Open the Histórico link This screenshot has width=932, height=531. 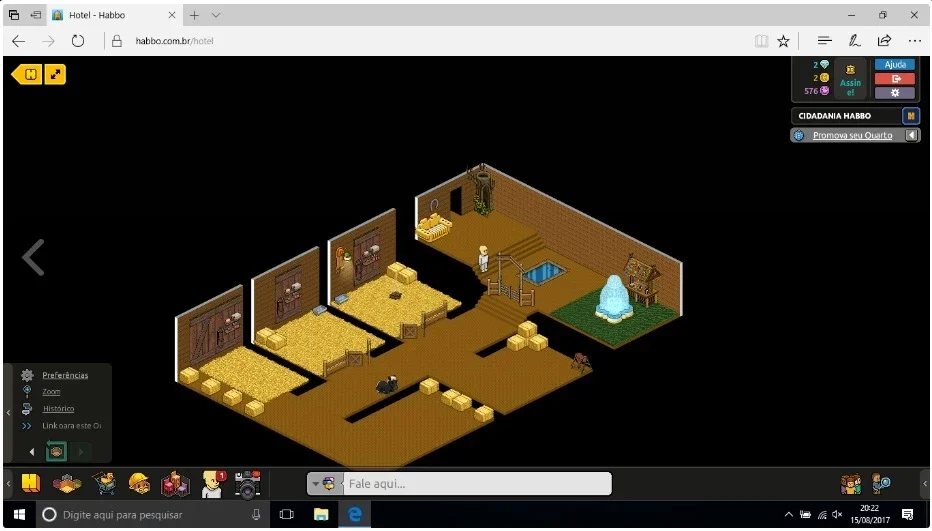(x=58, y=409)
